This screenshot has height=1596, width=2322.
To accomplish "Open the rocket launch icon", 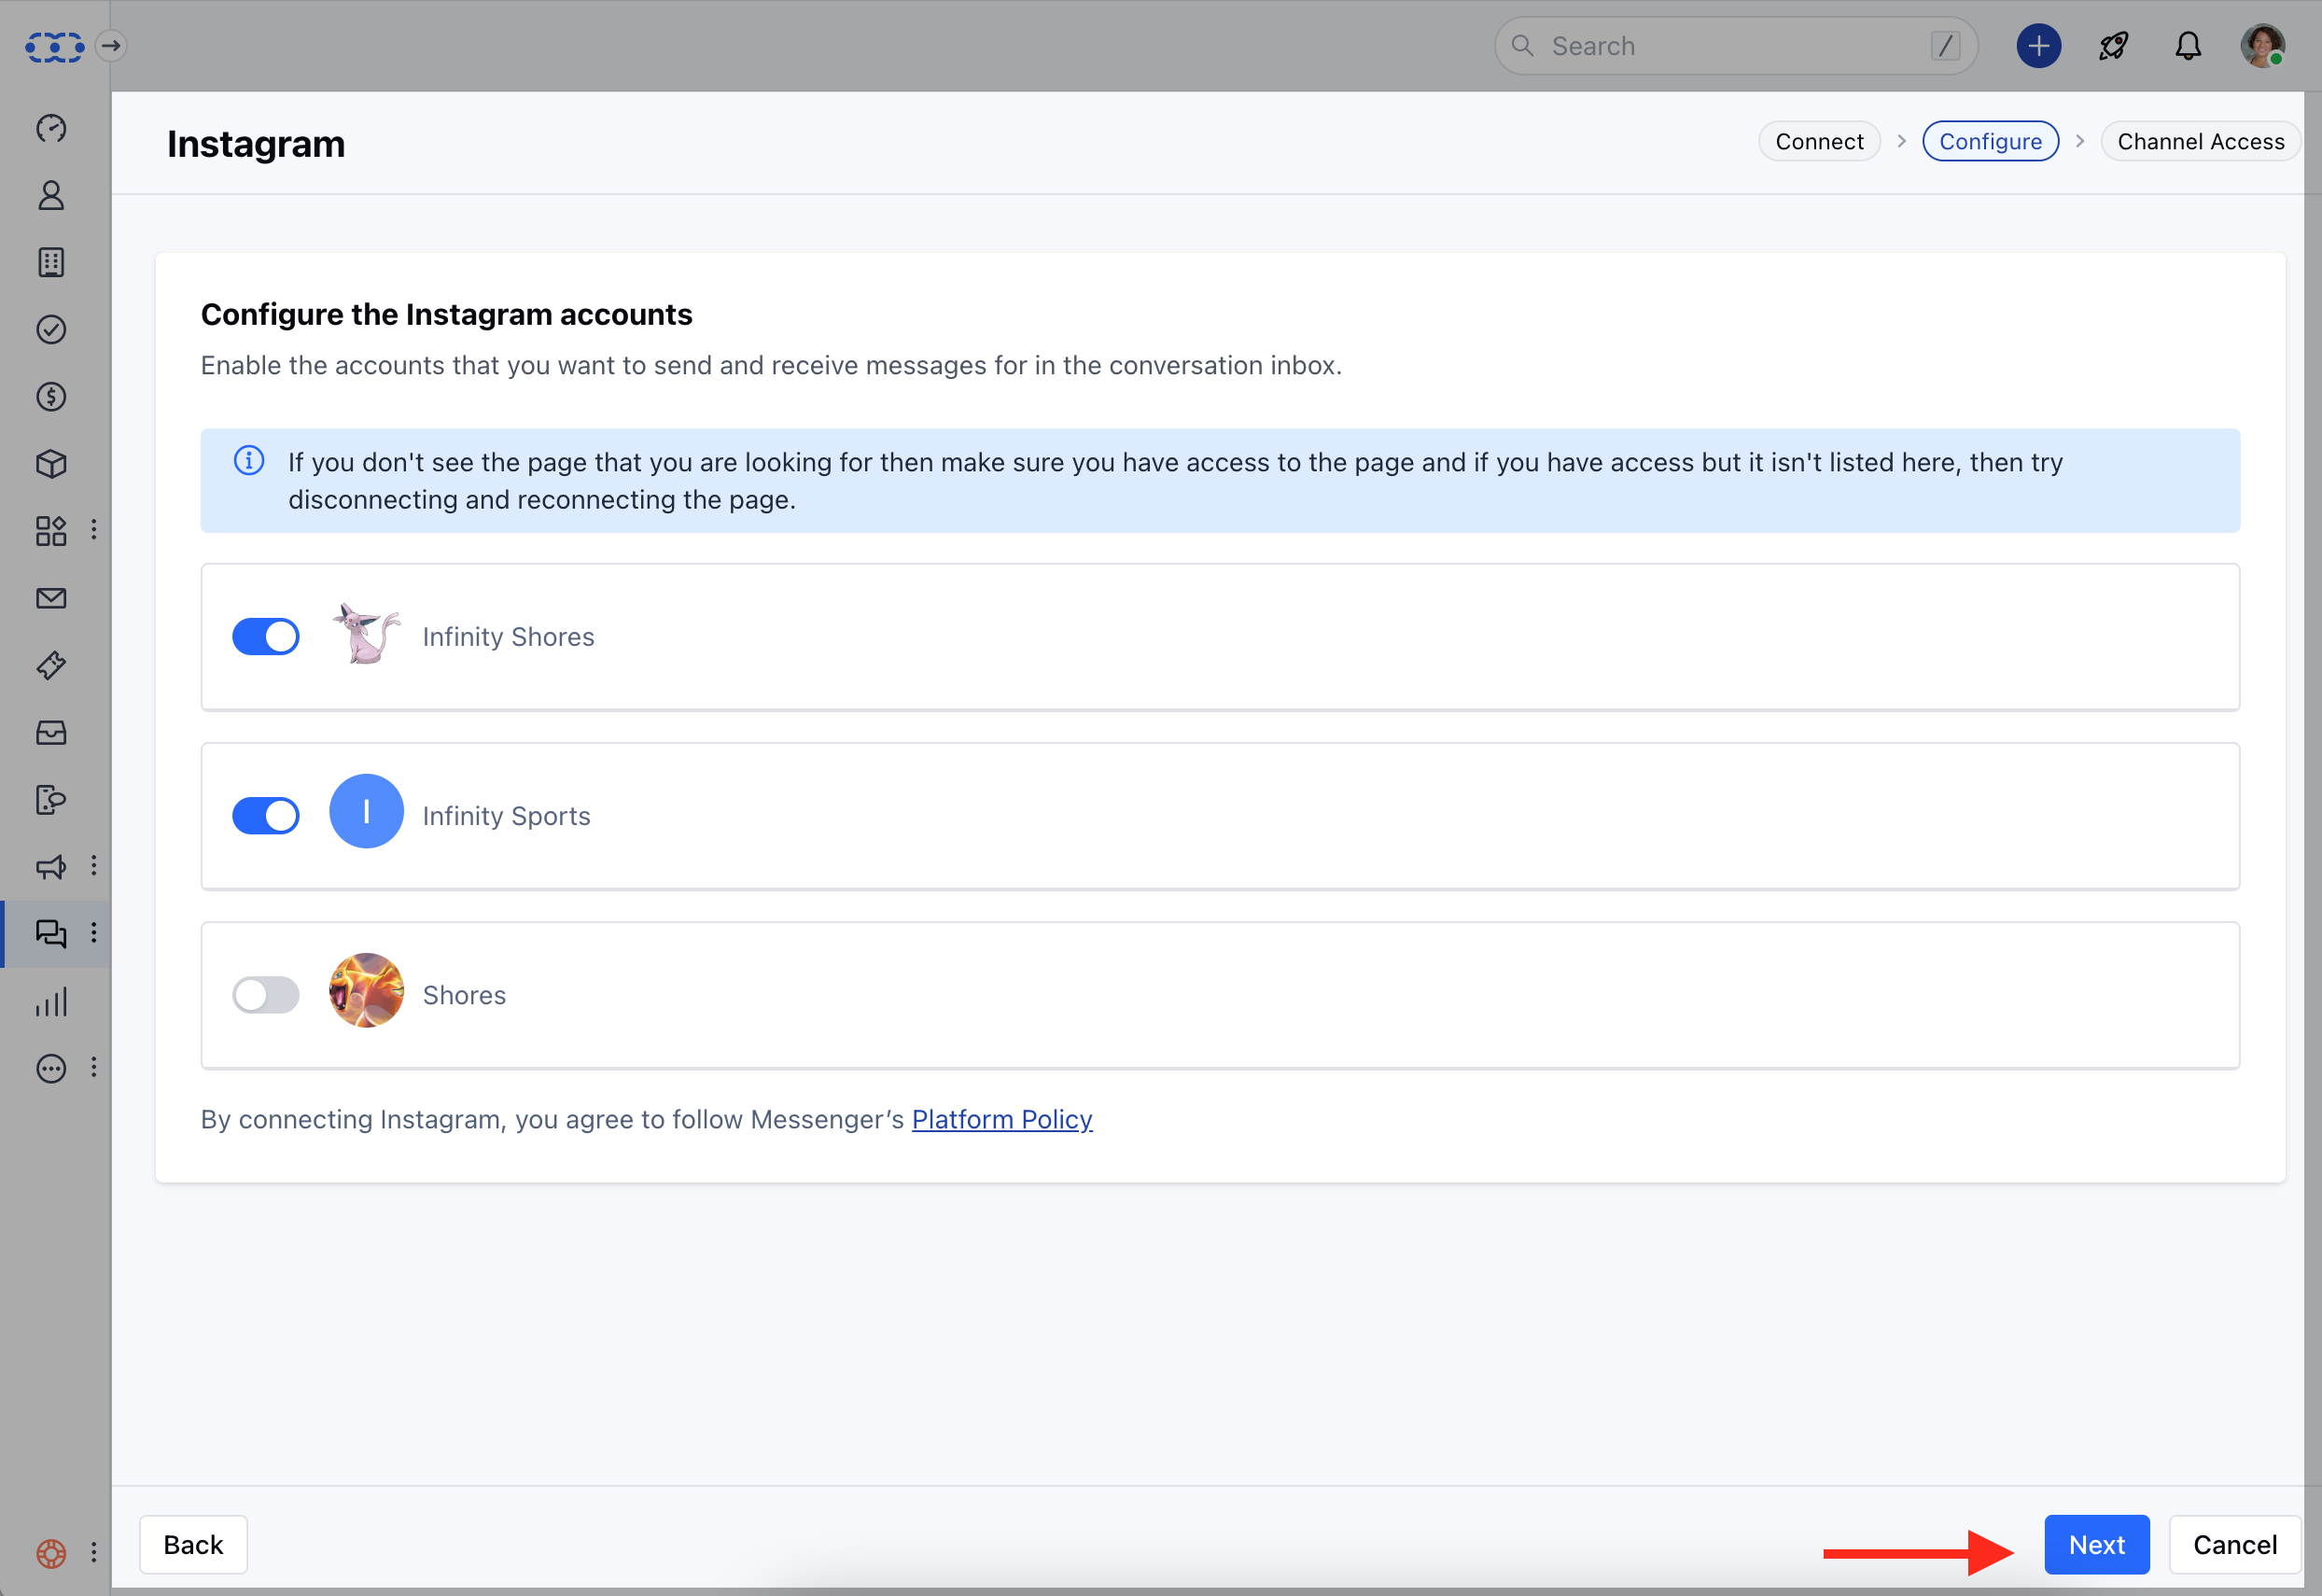I will coord(2113,46).
